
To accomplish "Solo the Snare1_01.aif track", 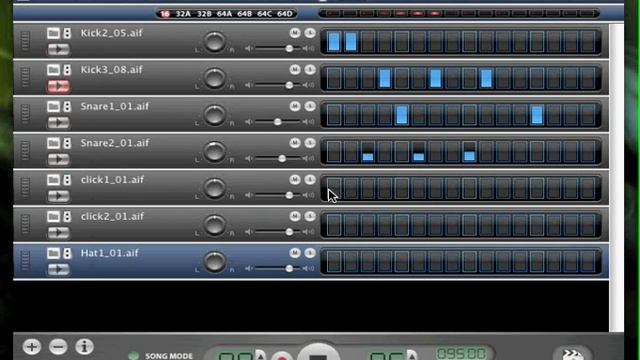I will click(x=310, y=106).
